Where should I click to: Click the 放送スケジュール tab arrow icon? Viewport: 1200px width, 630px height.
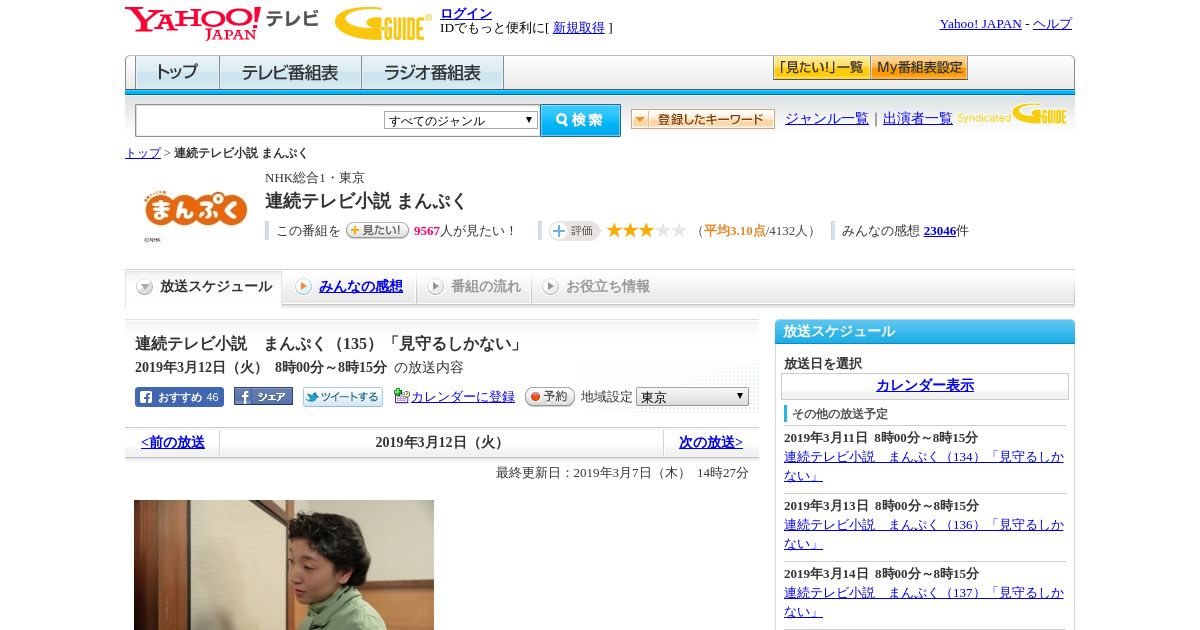coord(145,287)
